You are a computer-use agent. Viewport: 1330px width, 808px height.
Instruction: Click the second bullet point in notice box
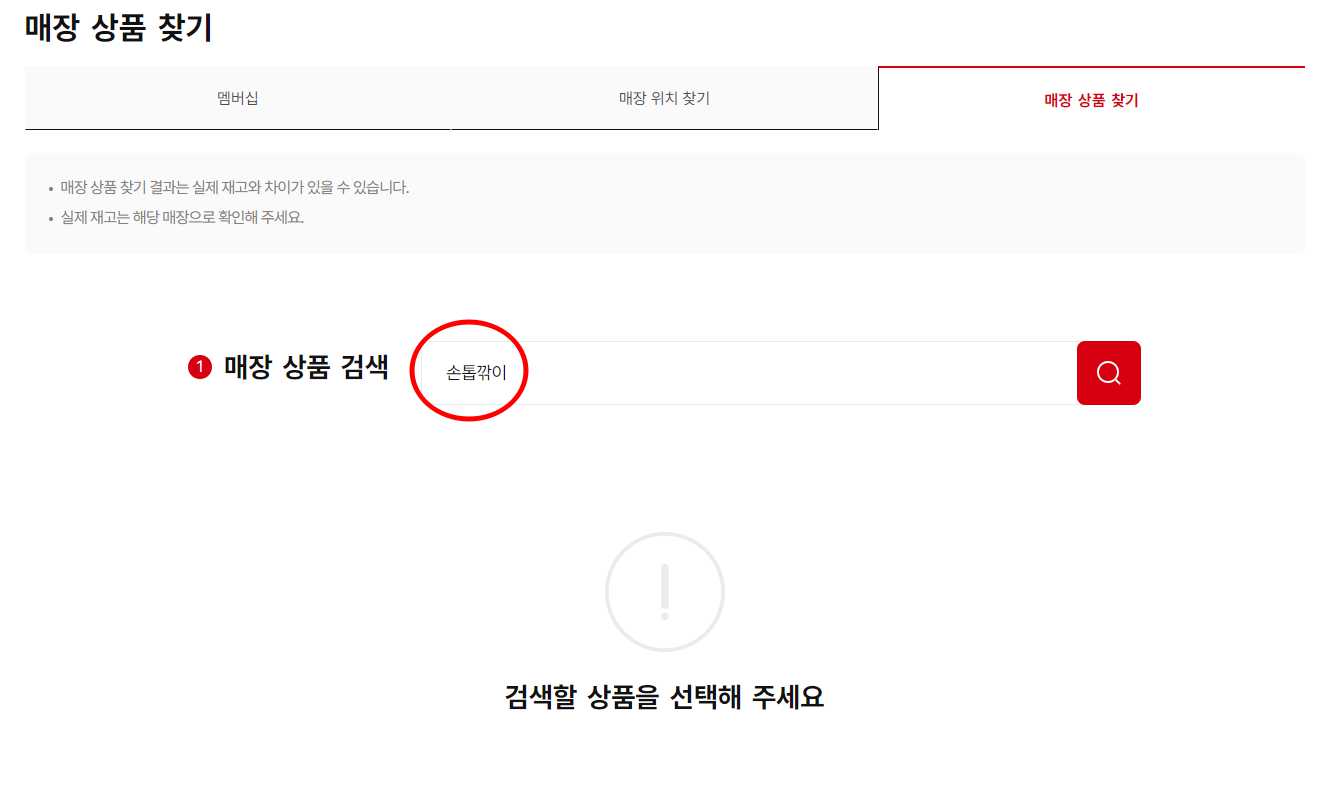point(51,219)
